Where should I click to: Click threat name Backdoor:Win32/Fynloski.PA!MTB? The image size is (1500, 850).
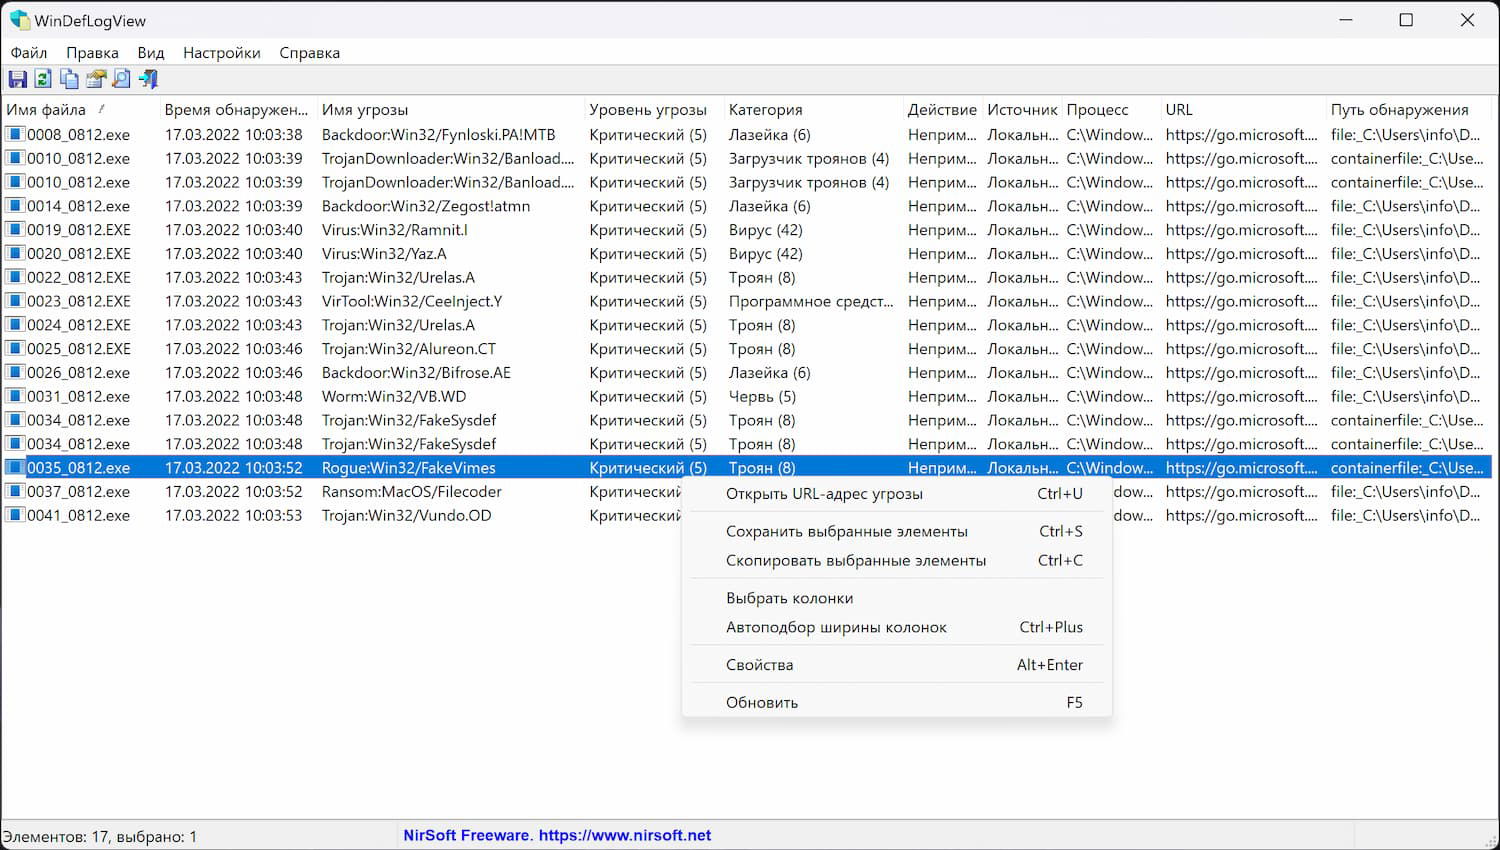pyautogui.click(x=438, y=135)
